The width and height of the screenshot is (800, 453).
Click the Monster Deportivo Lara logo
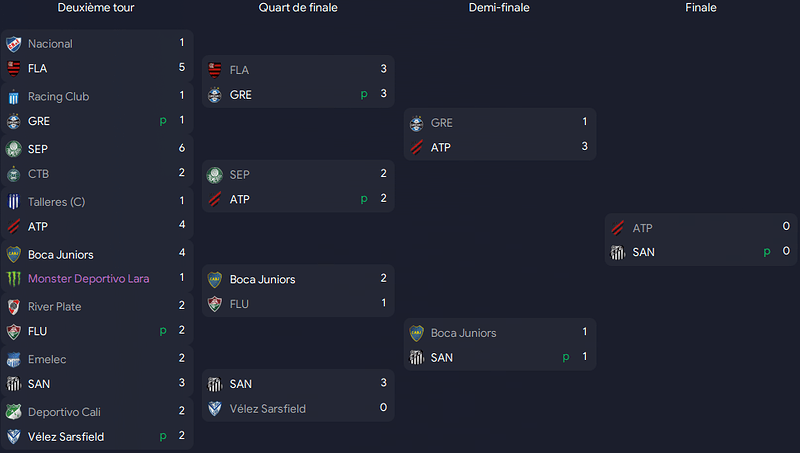tap(14, 279)
